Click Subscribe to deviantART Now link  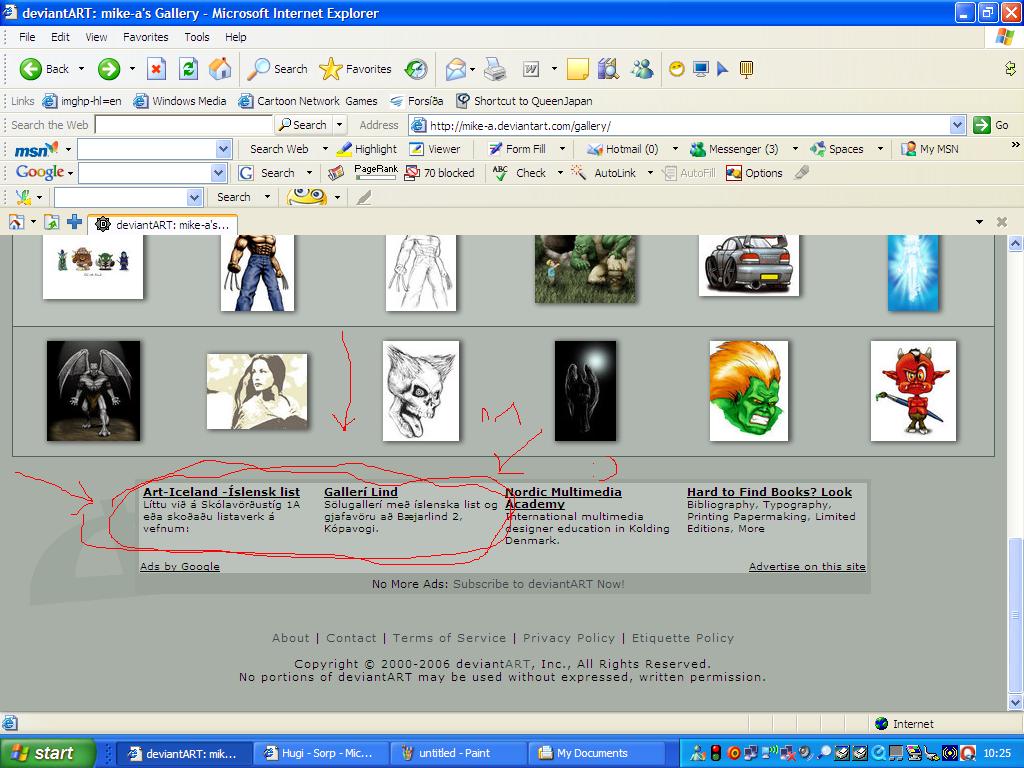[x=539, y=584]
